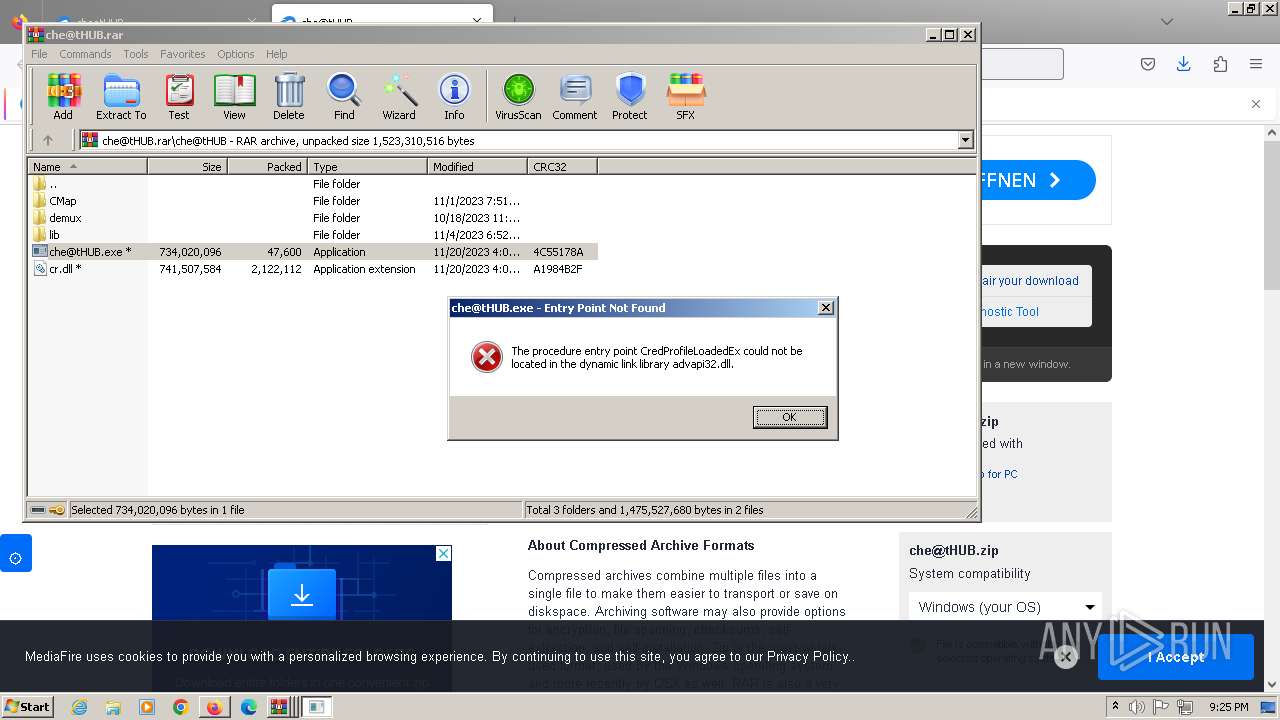Click the Pocket save icon in Firefox

(1148, 64)
